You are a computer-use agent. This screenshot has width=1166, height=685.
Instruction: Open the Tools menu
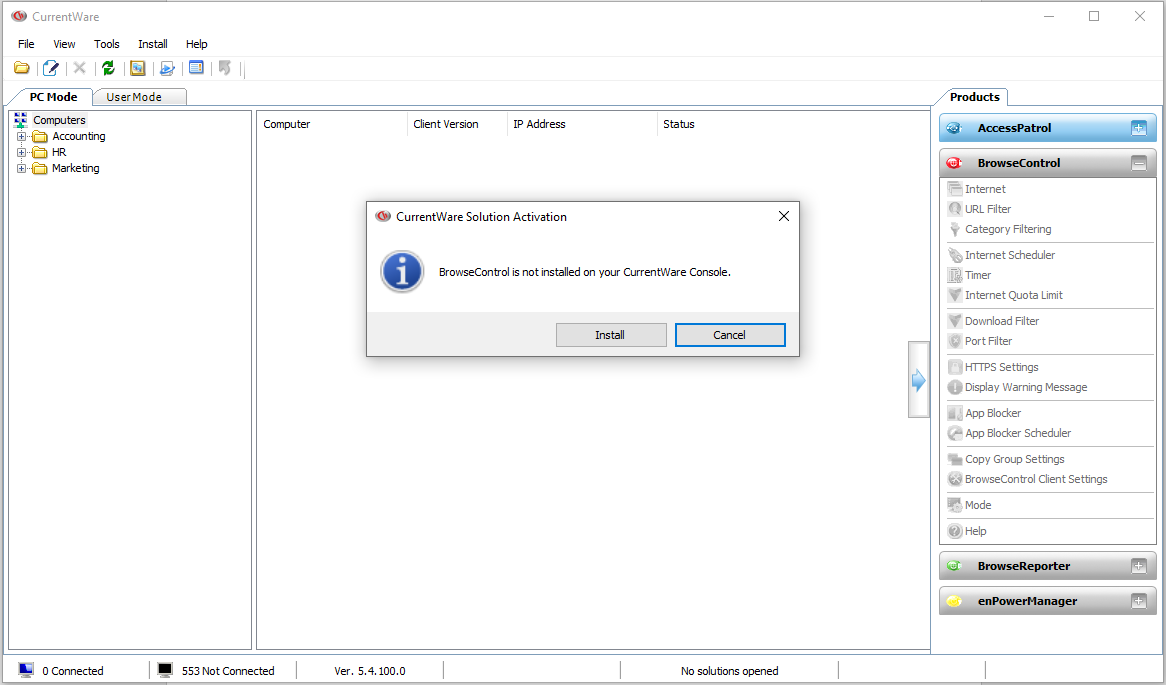click(x=106, y=44)
